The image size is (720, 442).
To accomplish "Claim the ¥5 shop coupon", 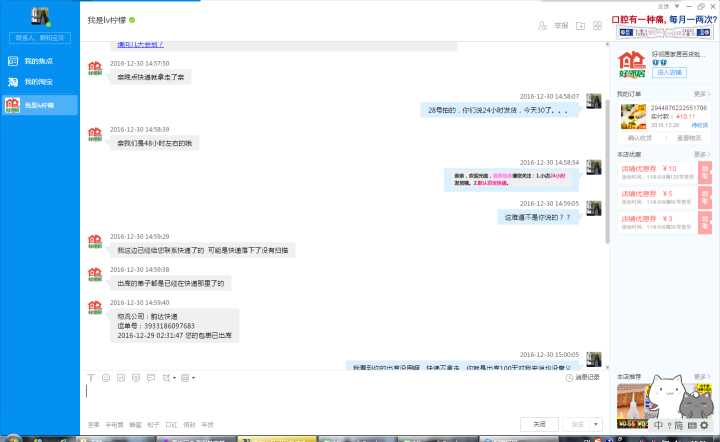I will (x=705, y=198).
